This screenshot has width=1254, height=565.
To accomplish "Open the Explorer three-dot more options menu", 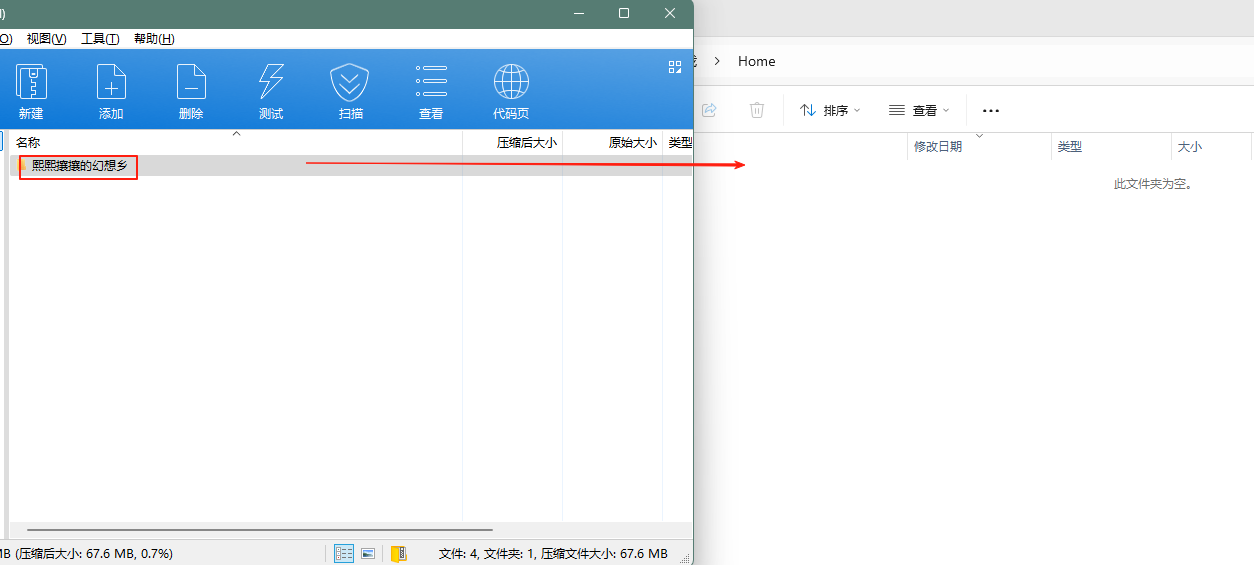I will click(x=991, y=110).
